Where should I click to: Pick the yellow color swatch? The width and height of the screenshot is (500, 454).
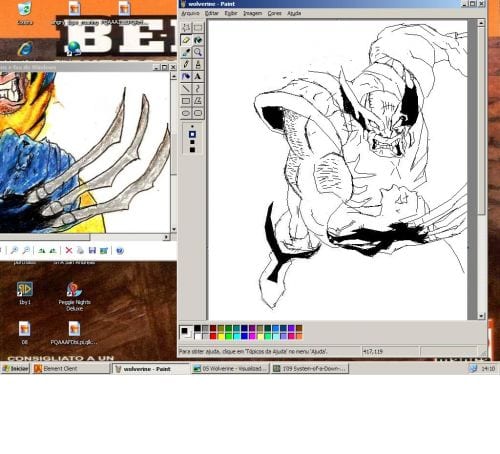pyautogui.click(x=221, y=336)
